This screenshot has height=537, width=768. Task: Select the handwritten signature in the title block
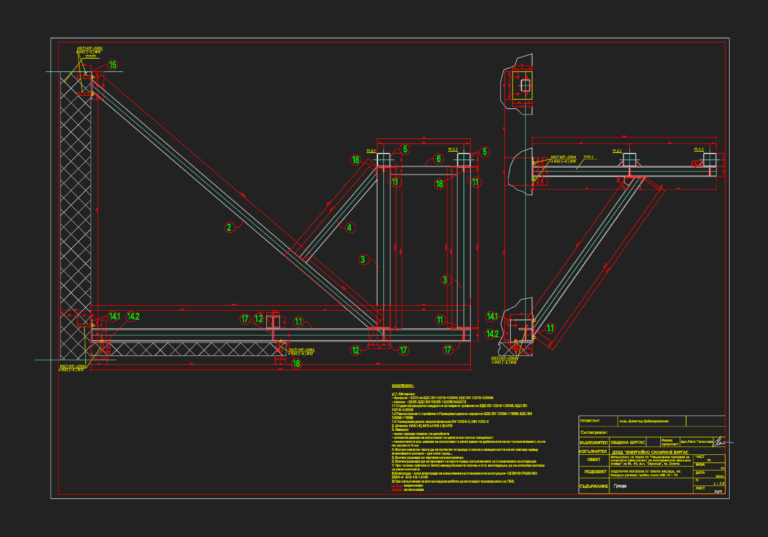coord(721,442)
